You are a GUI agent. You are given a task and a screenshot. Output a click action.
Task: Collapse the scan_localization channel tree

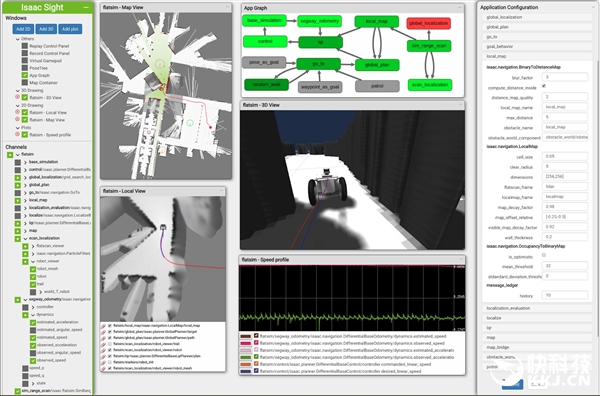click(25, 238)
